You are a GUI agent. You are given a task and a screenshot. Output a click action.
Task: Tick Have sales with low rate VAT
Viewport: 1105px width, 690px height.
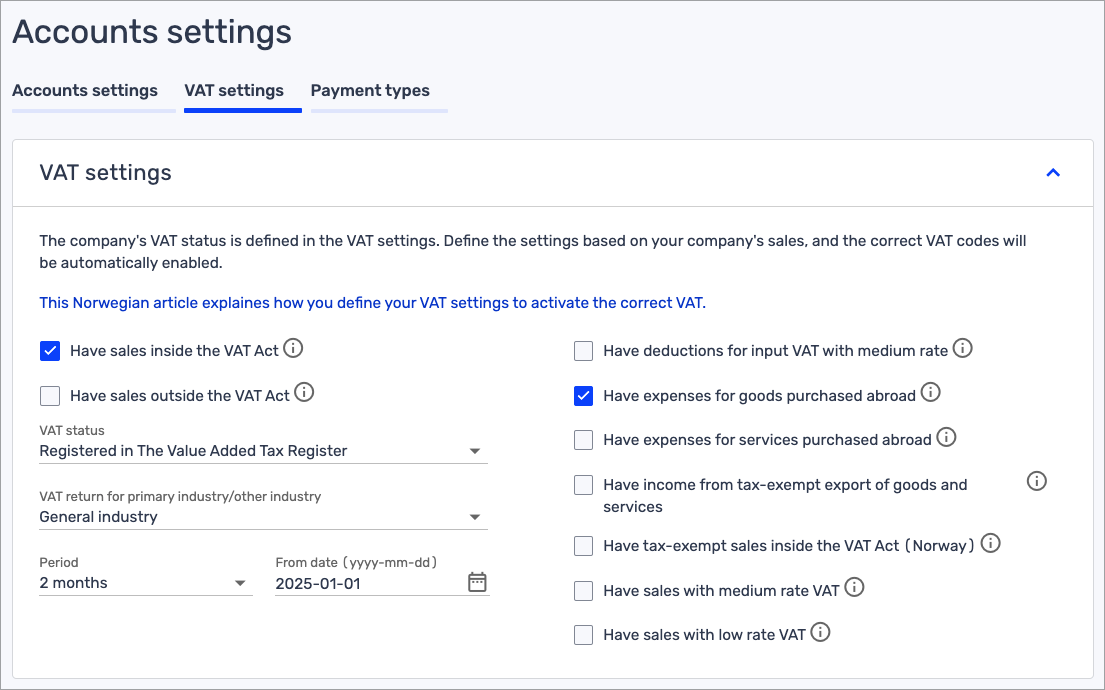tap(583, 634)
